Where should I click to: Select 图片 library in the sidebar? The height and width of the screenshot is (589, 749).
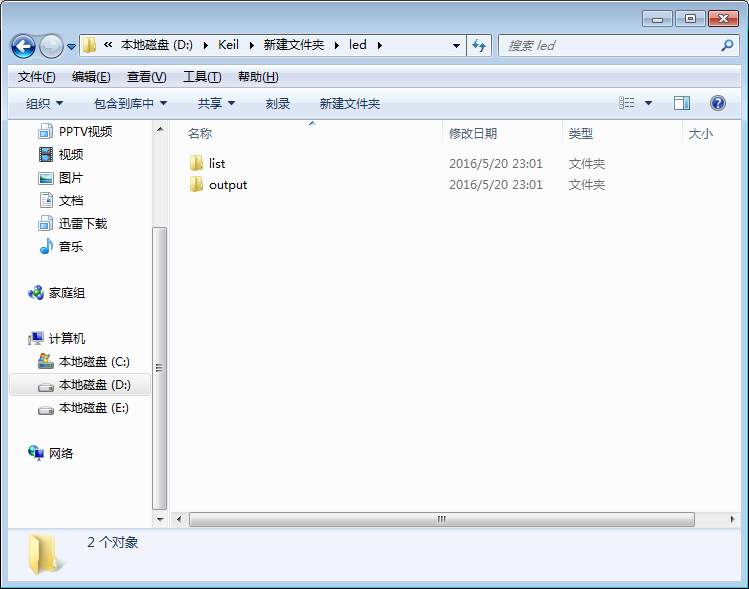coord(61,178)
